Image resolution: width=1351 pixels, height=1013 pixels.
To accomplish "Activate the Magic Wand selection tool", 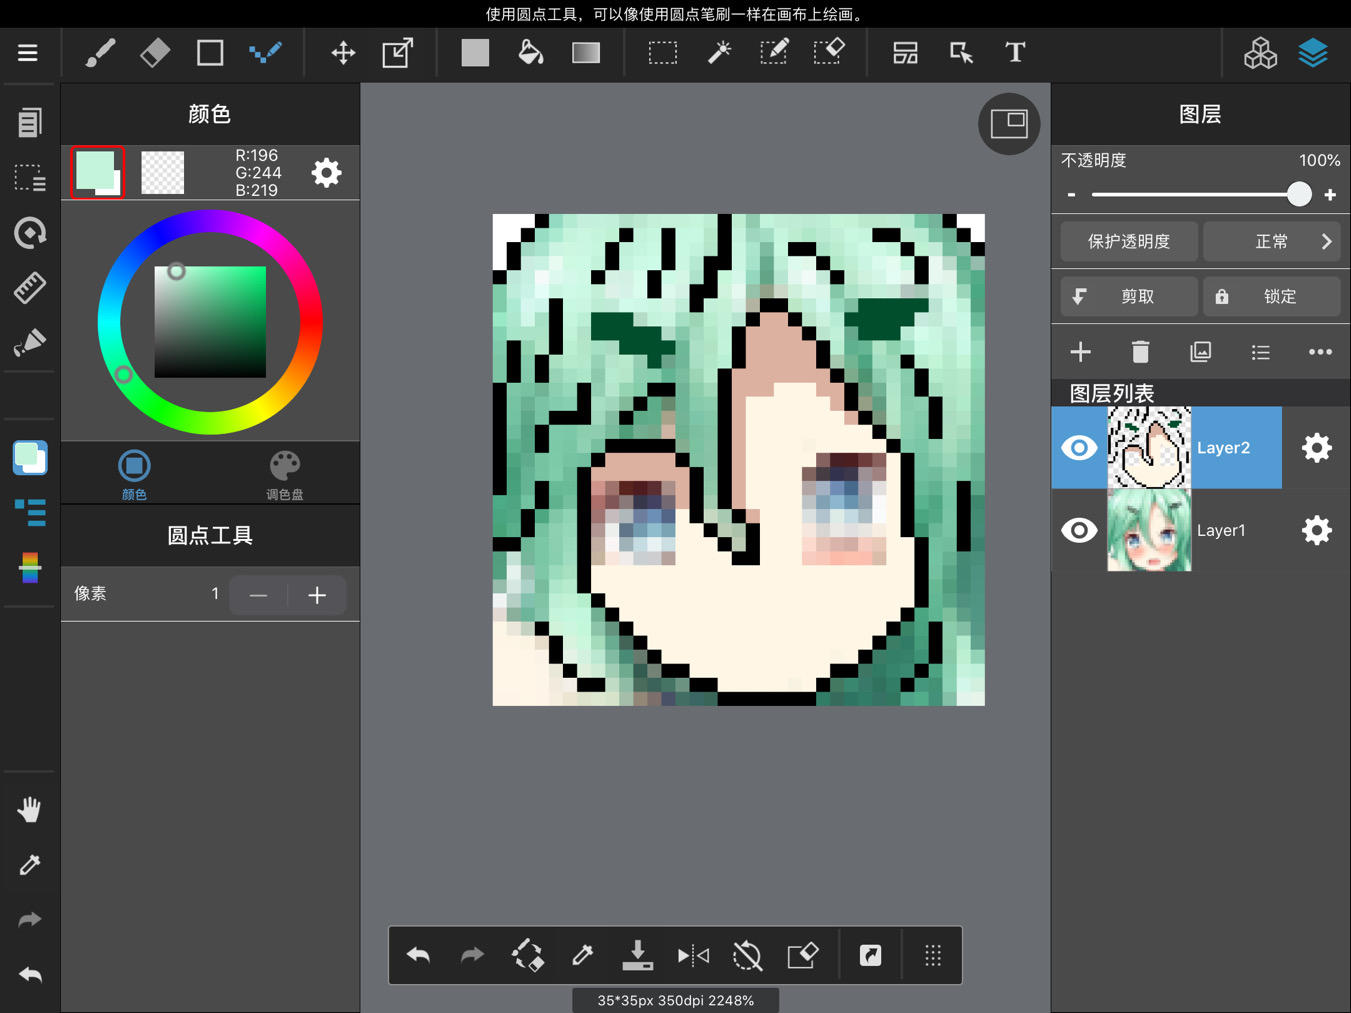I will [719, 53].
